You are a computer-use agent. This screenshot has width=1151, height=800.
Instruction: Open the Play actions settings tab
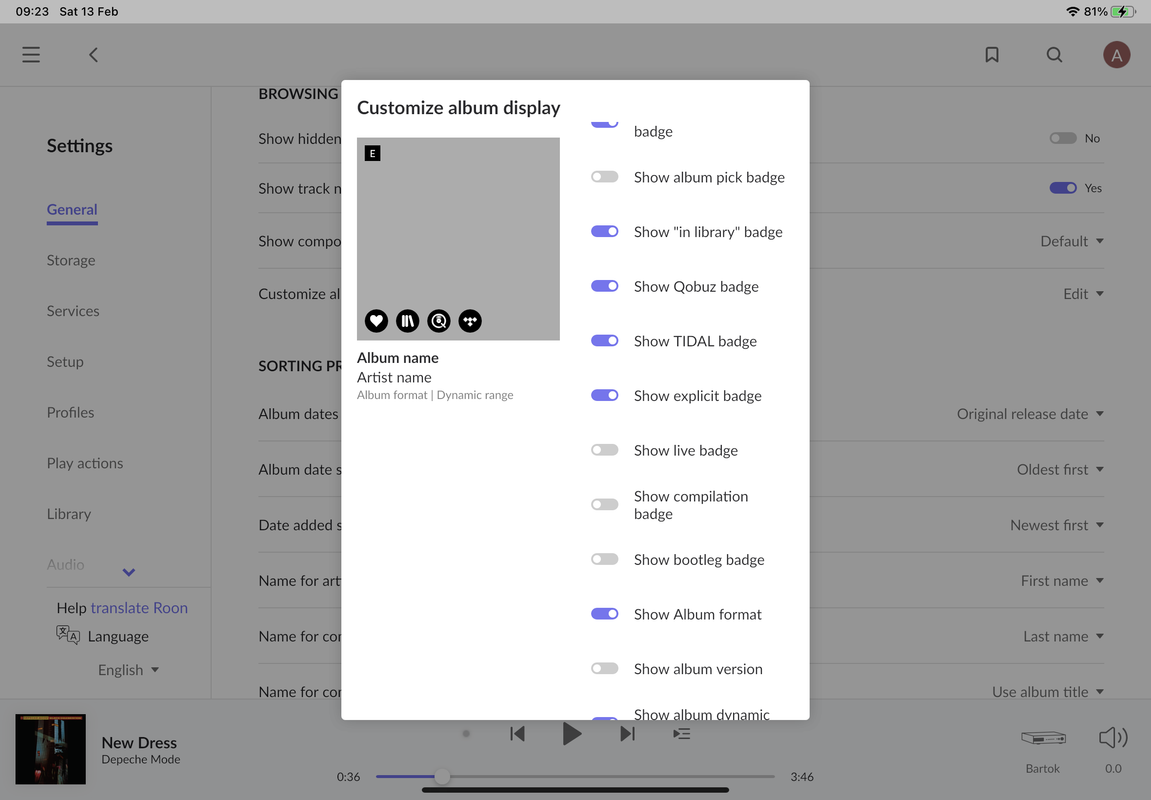(x=85, y=463)
